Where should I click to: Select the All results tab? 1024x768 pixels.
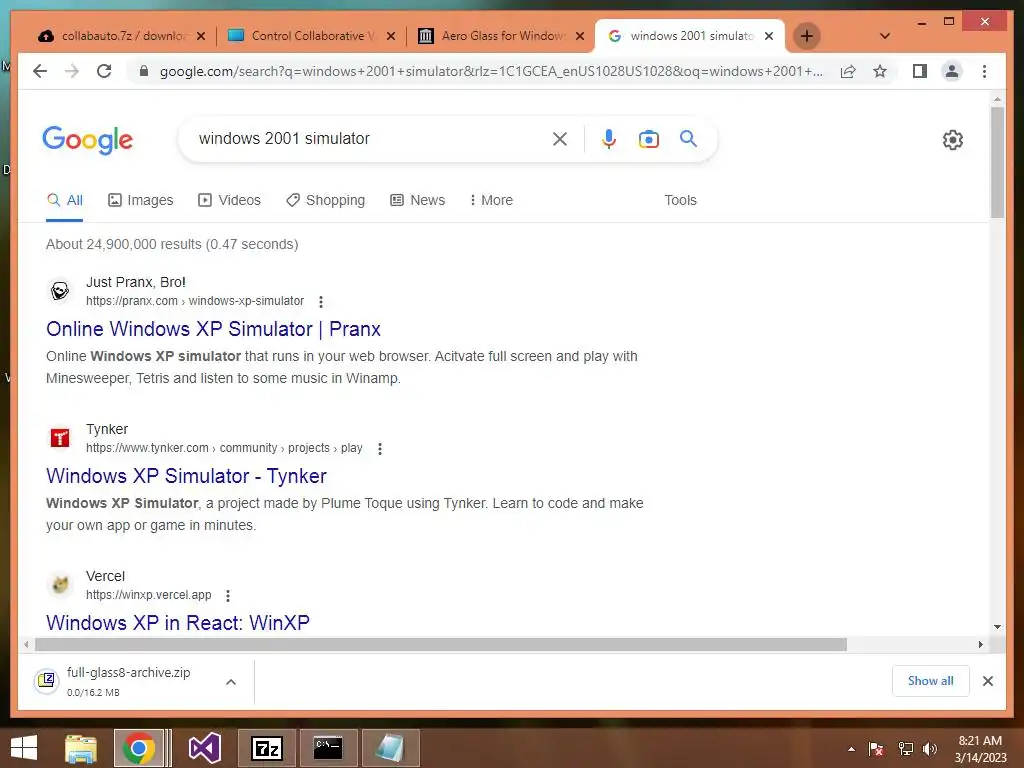tap(65, 200)
